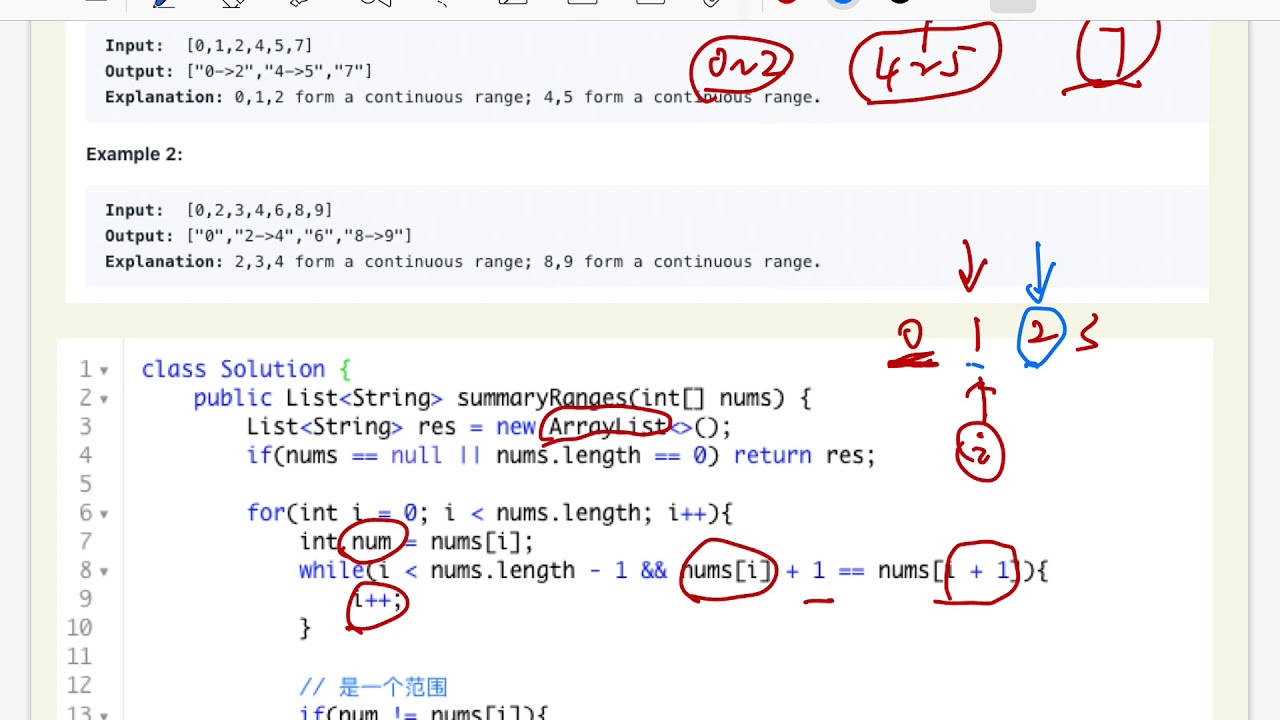Click the closing brace on line 10
The image size is (1280, 720).
[305, 628]
